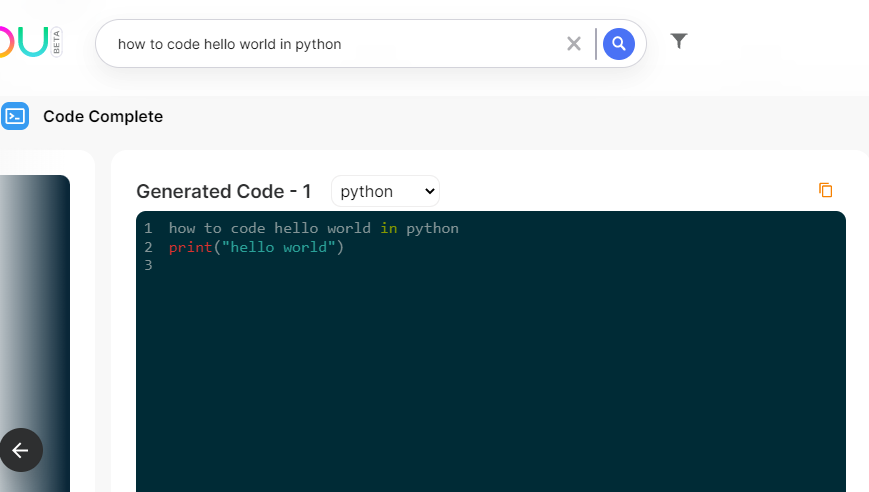Click the chevron arrow in the python selector
This screenshot has height=492, width=869.
(x=430, y=192)
